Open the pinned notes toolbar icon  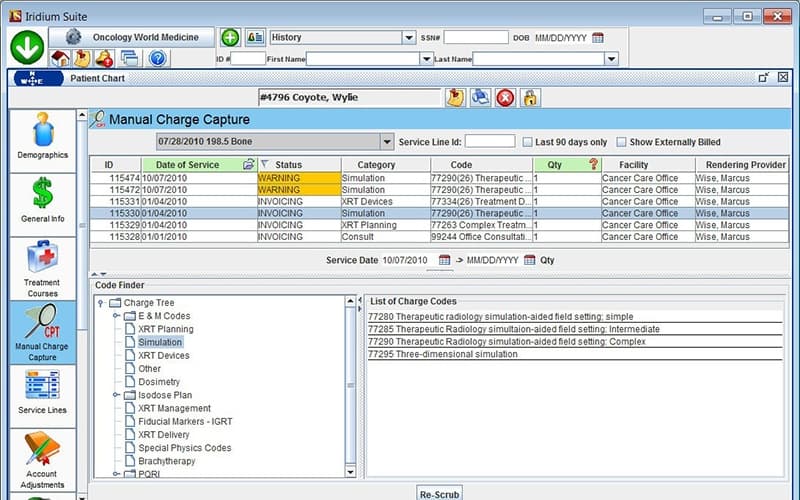(x=82, y=59)
